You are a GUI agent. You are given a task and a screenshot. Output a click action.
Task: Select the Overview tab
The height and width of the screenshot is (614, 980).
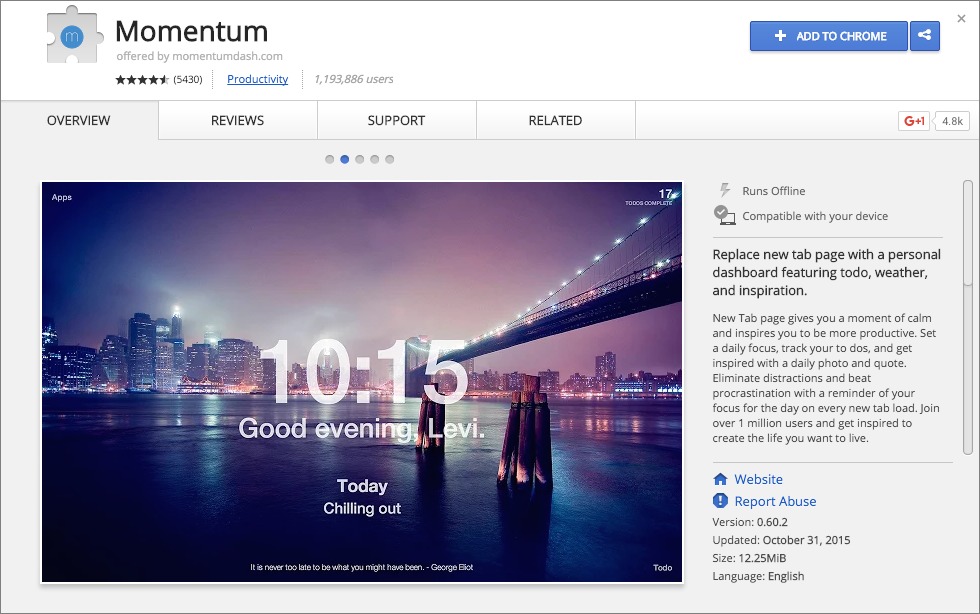[x=79, y=120]
